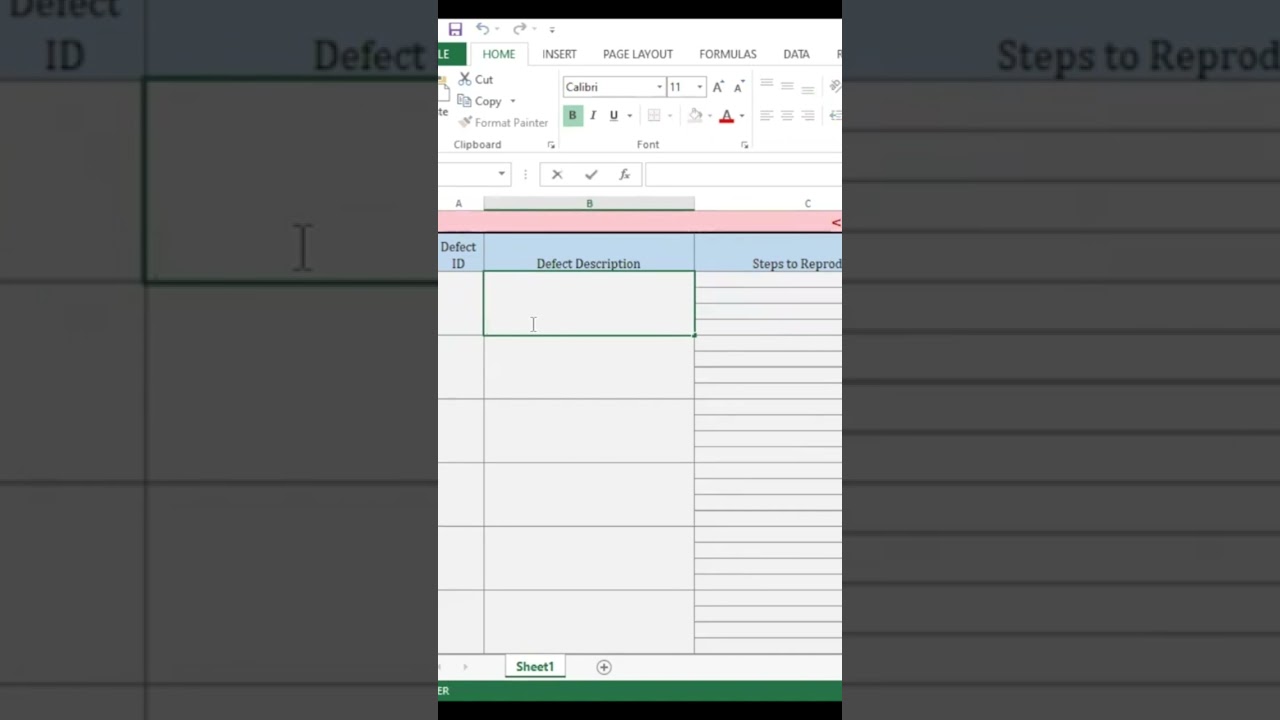Go to the next sheet tab

(x=465, y=667)
